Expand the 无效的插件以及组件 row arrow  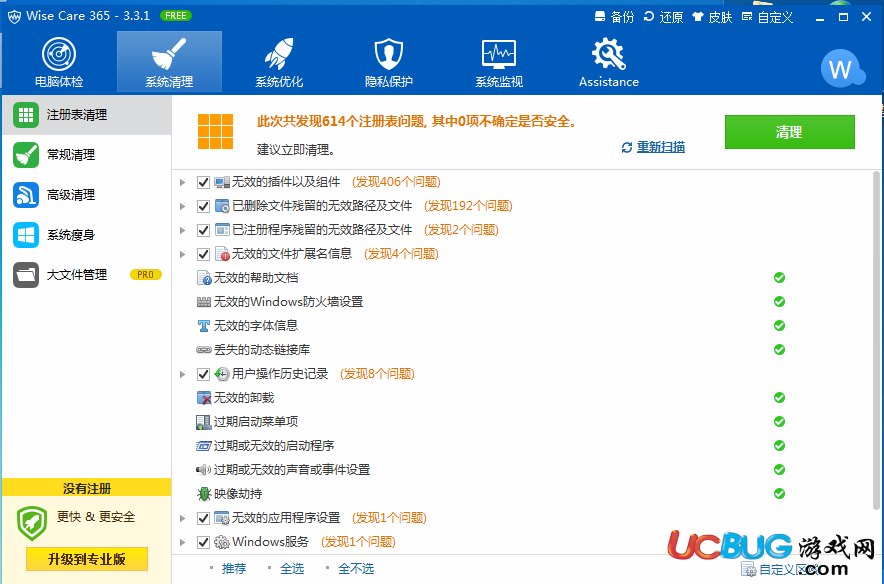(x=182, y=182)
